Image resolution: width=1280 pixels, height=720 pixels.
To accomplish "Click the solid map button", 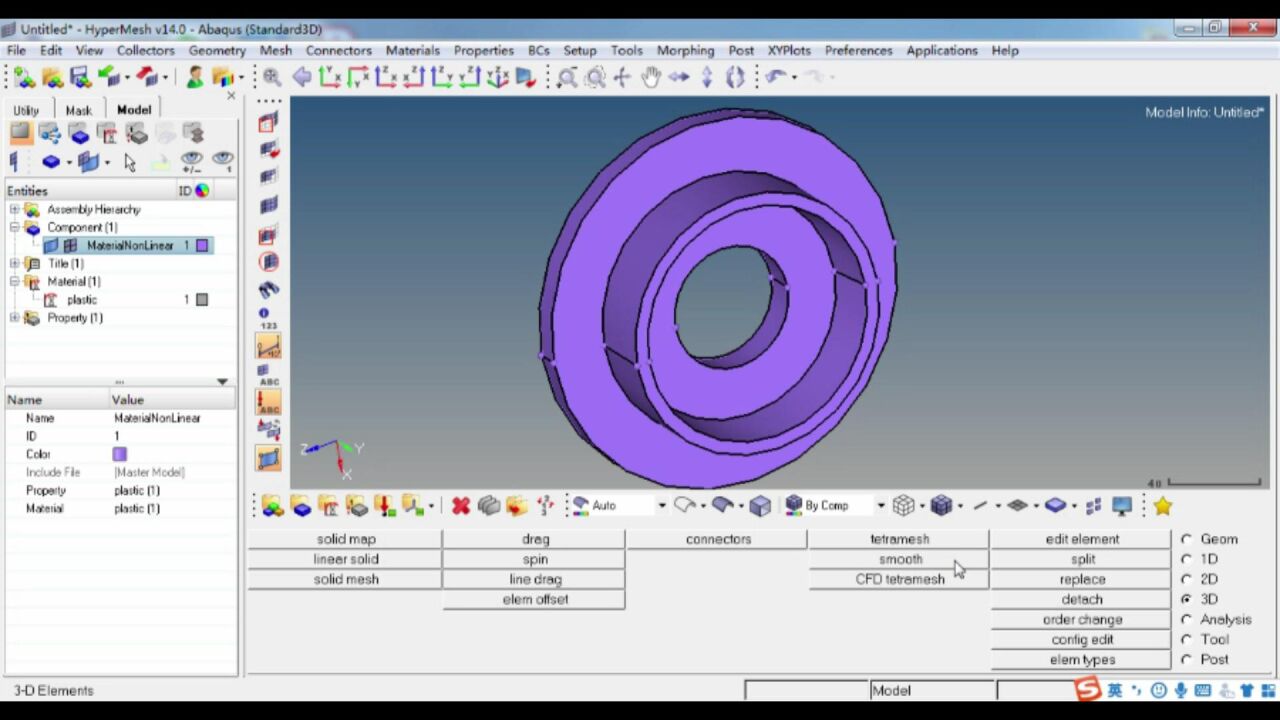I will tap(345, 539).
